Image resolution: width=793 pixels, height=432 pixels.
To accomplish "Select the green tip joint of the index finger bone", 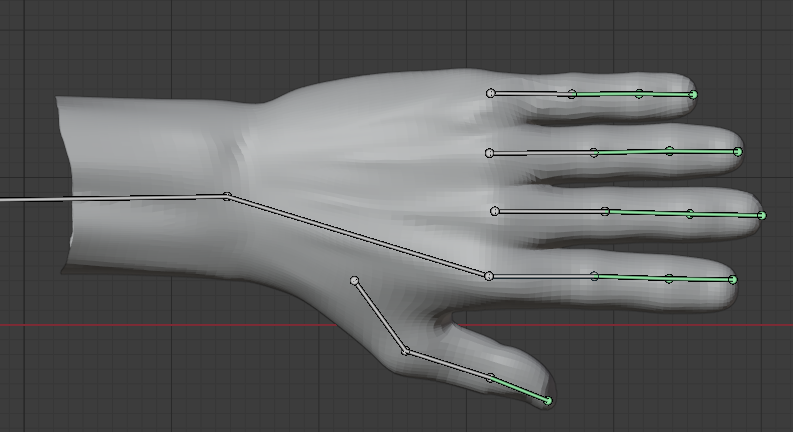I will (733, 280).
